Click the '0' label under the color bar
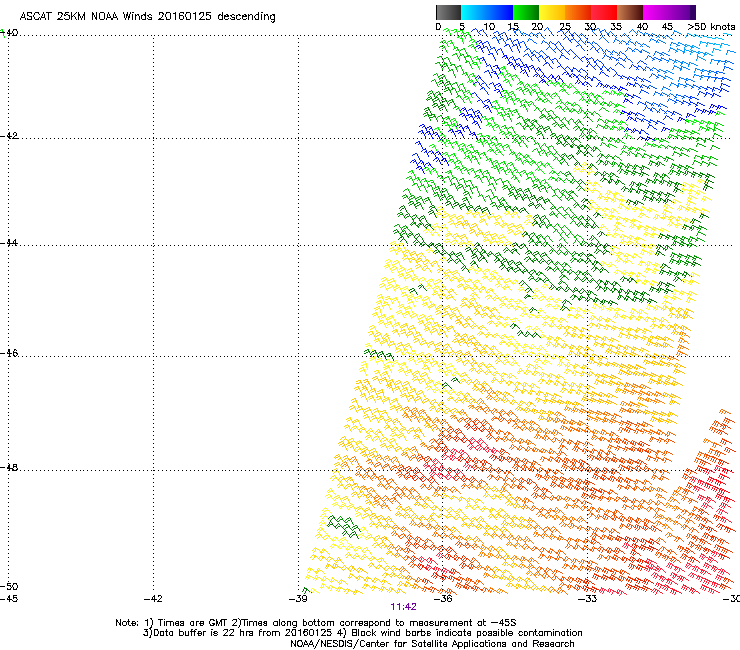 click(x=438, y=27)
